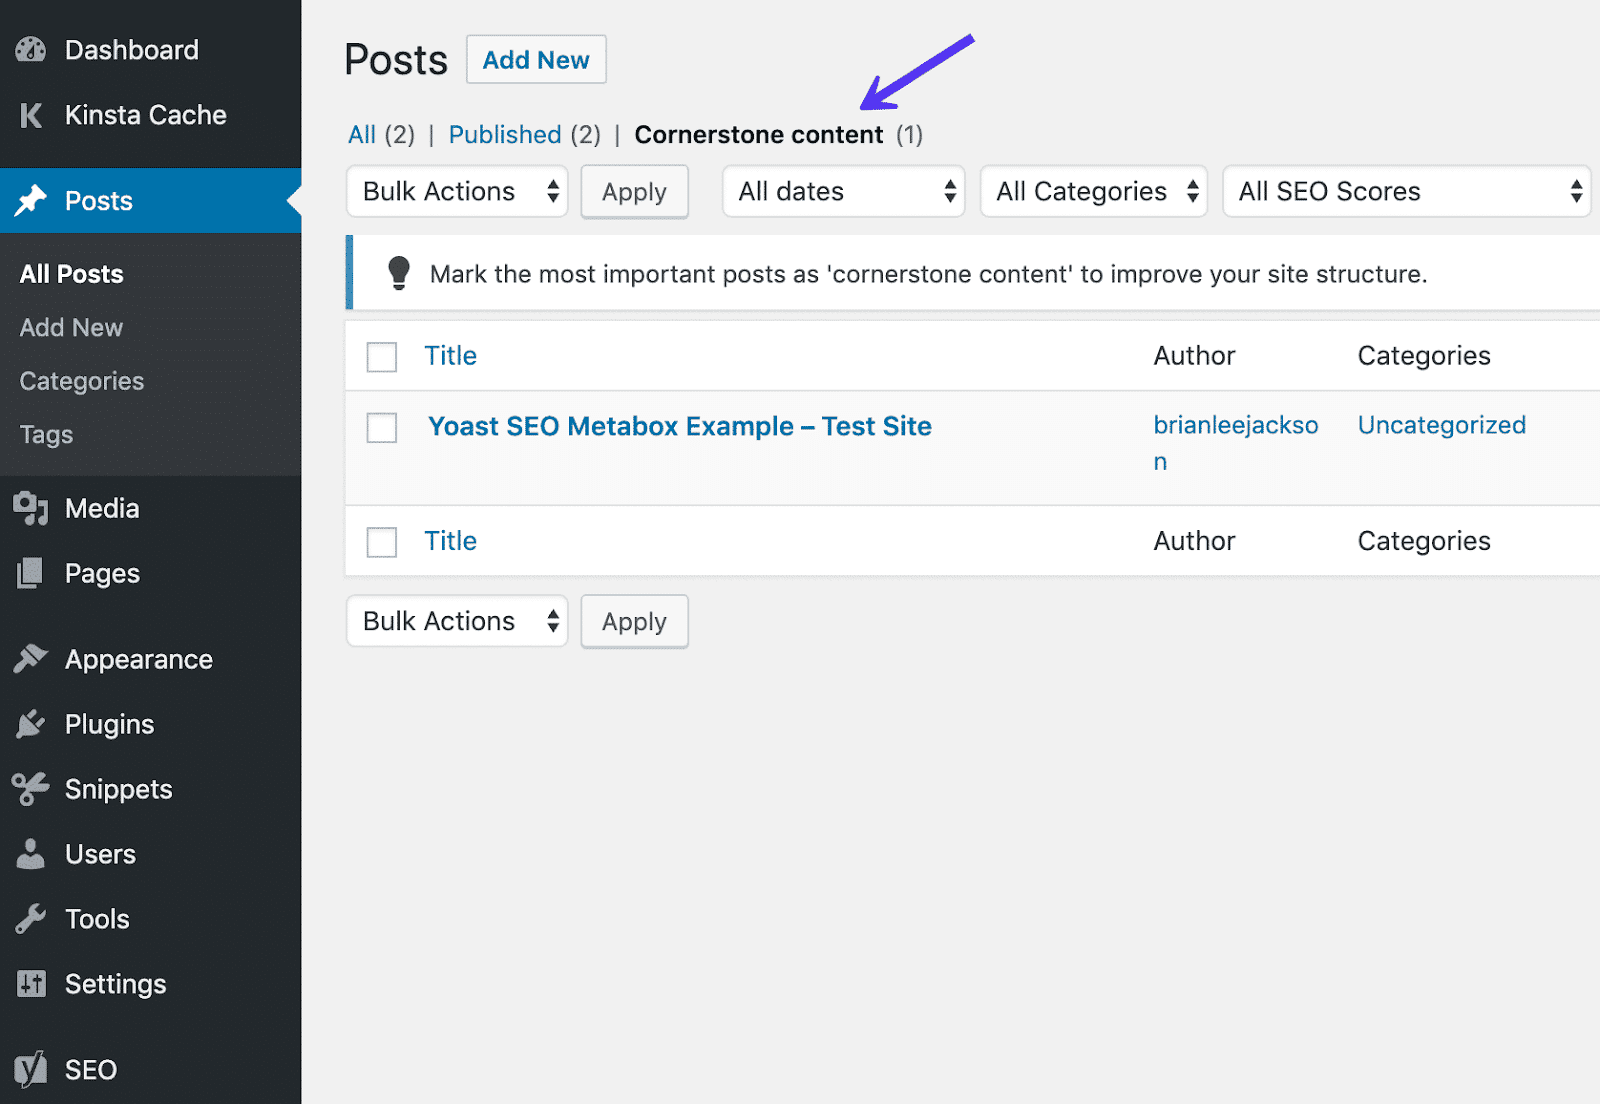Select the Cornerstone content filter
Viewport: 1600px width, 1104px height.
pos(760,134)
